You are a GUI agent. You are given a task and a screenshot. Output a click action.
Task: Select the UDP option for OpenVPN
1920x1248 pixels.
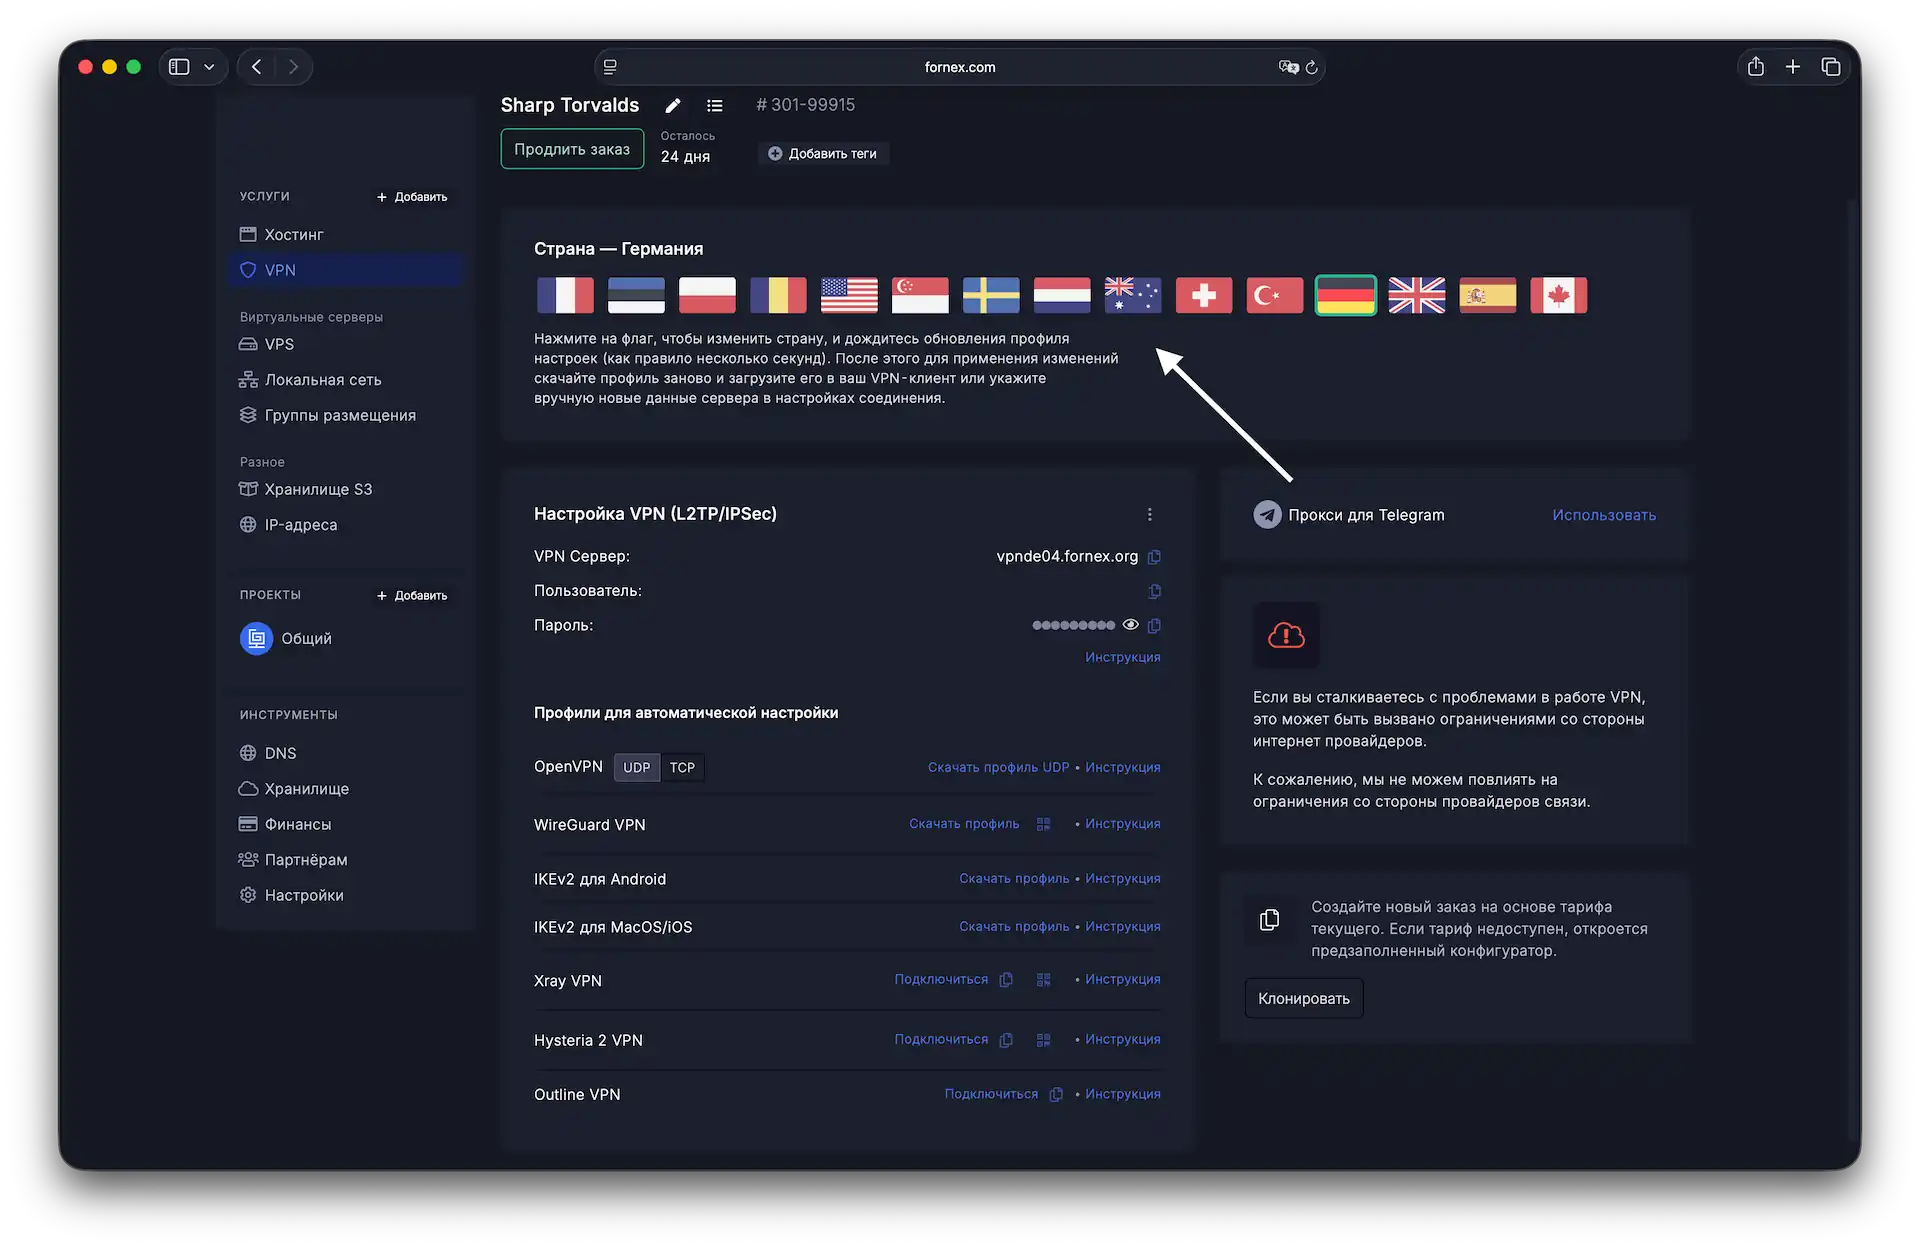[x=636, y=768]
